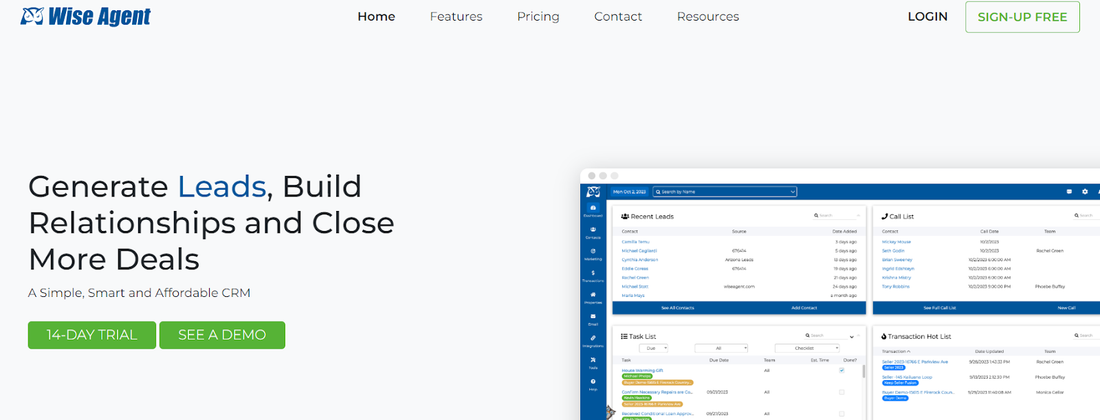Click the Transaction Hot List flame icon
Screen dimensions: 1100x420
(884, 337)
